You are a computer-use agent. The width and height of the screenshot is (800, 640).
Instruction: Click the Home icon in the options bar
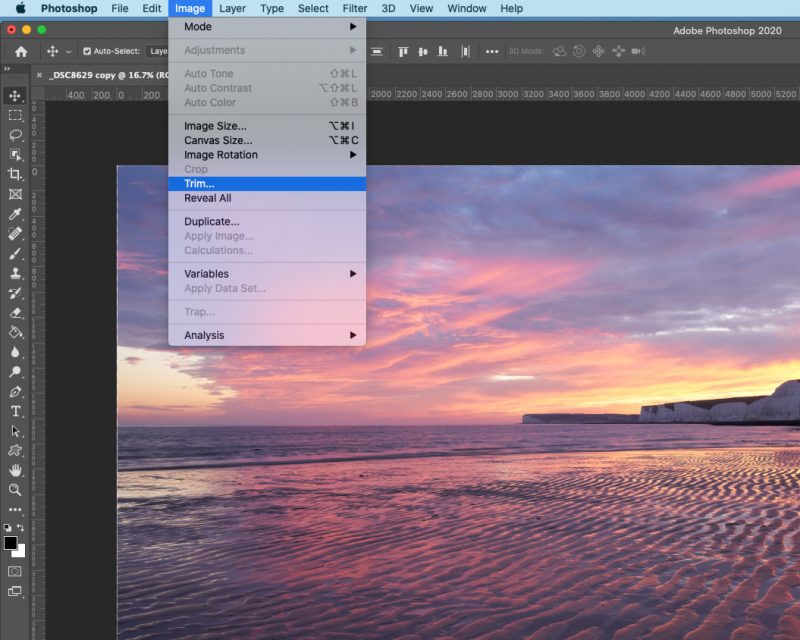(x=22, y=49)
